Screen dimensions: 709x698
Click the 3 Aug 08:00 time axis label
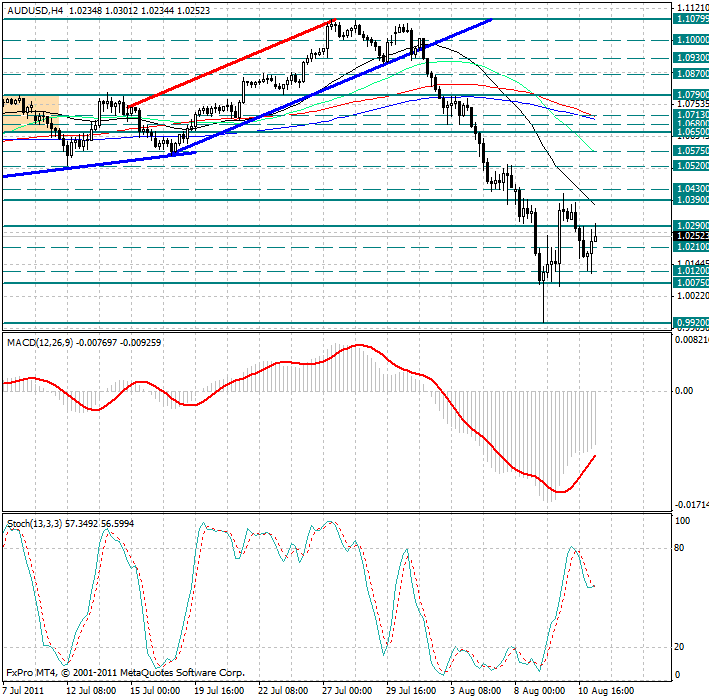click(476, 689)
